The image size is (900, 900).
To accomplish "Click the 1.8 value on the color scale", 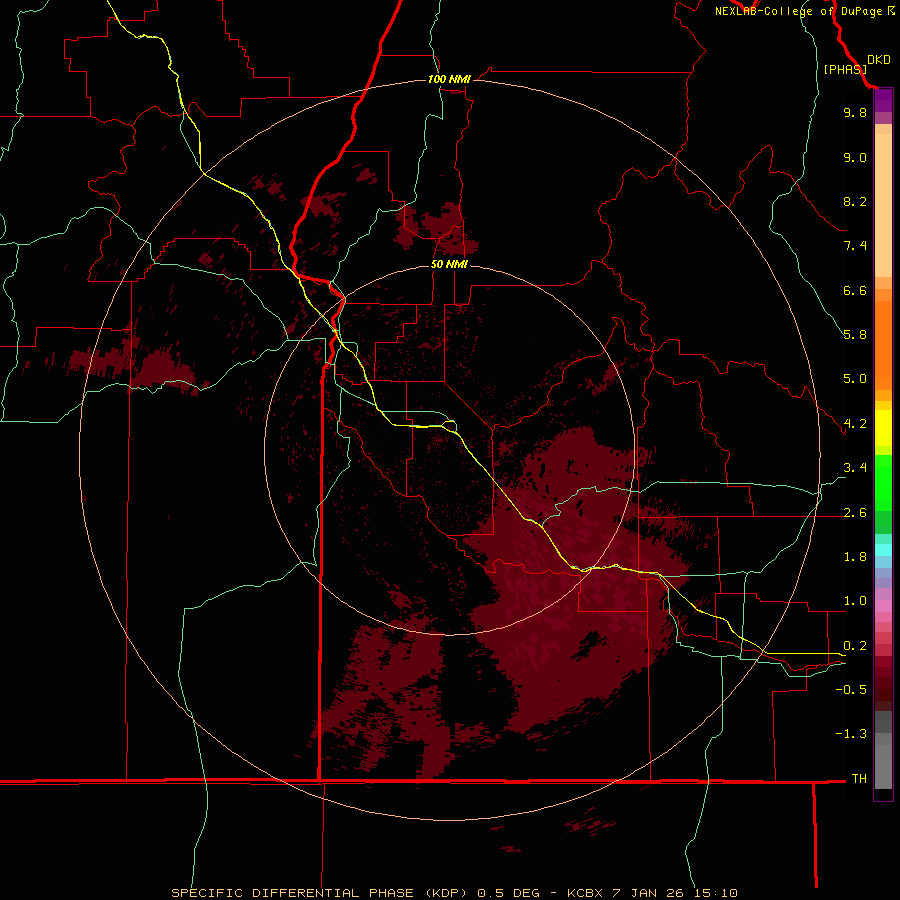I will (x=855, y=557).
